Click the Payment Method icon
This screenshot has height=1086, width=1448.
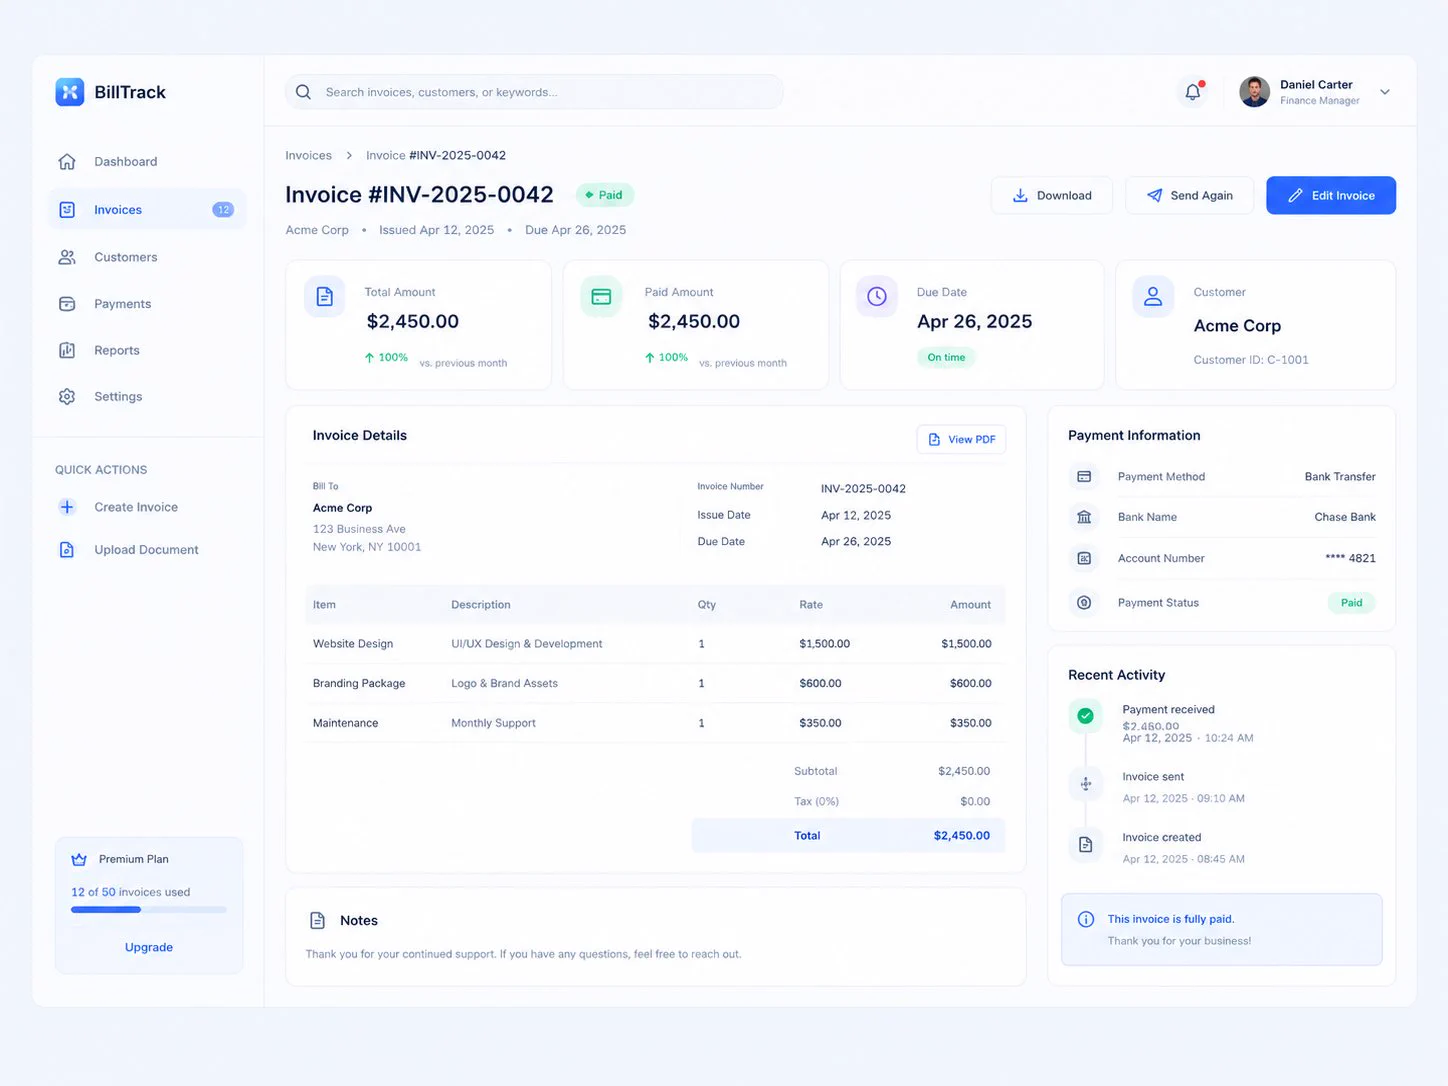[1084, 477]
